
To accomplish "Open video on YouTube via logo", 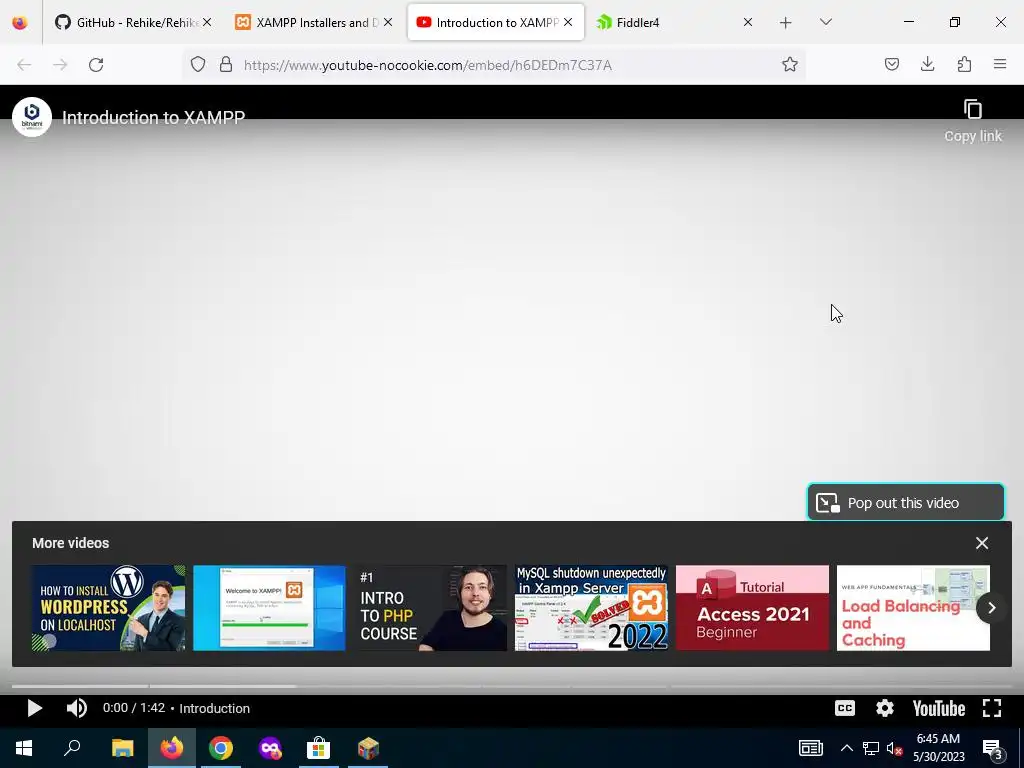I will coord(938,708).
